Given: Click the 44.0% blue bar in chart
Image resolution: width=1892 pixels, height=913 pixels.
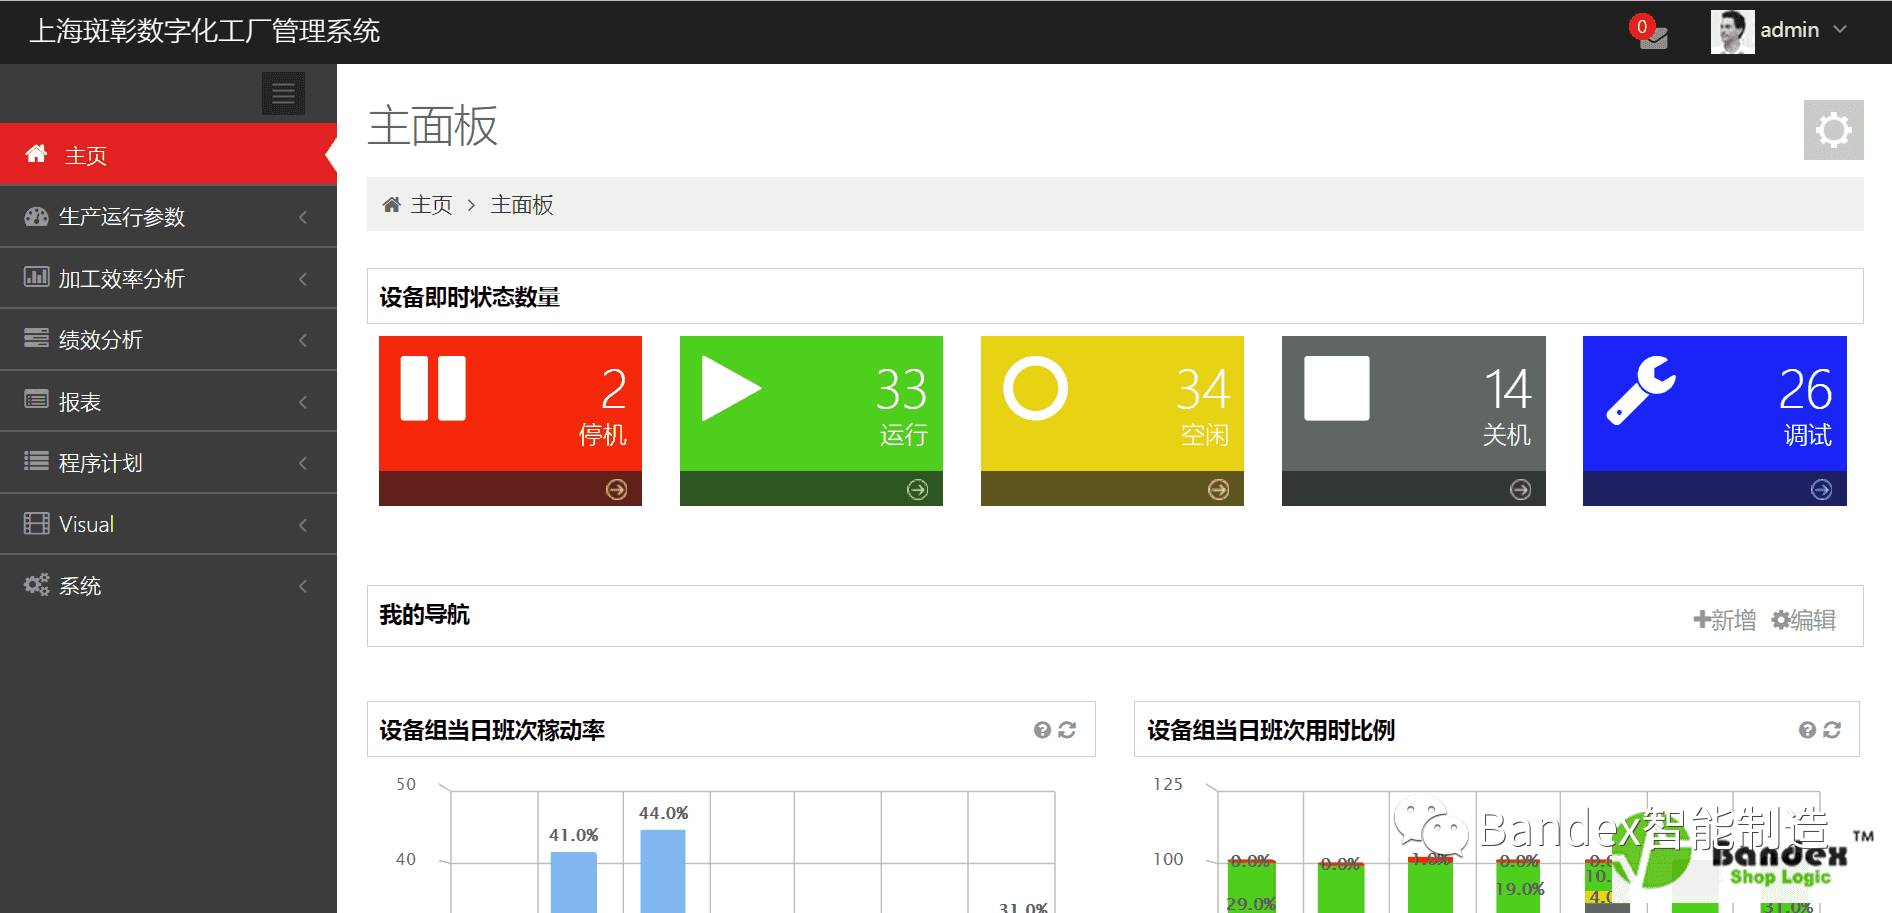Looking at the screenshot, I should (663, 871).
